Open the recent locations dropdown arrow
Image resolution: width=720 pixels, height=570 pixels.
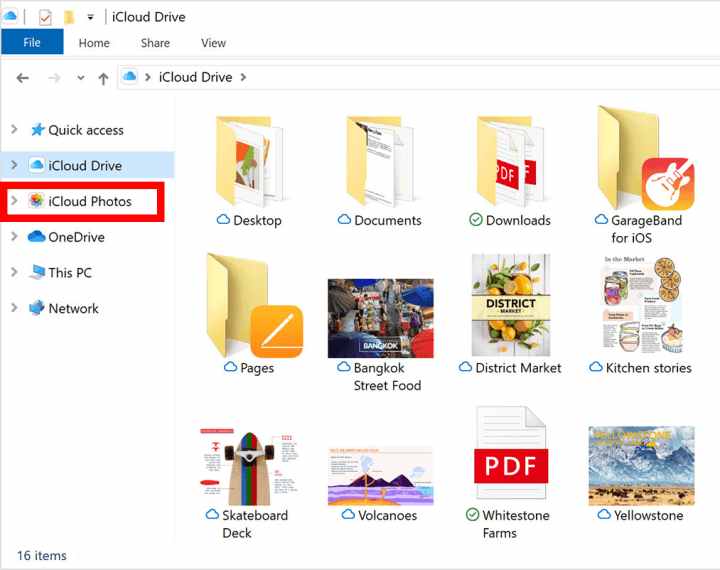81,78
